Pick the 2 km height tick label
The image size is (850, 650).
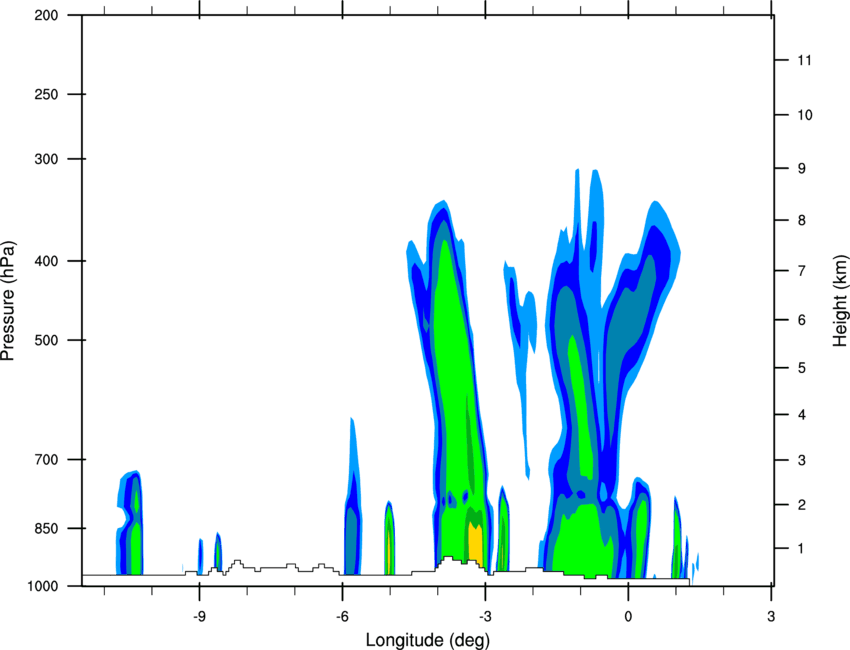[801, 505]
